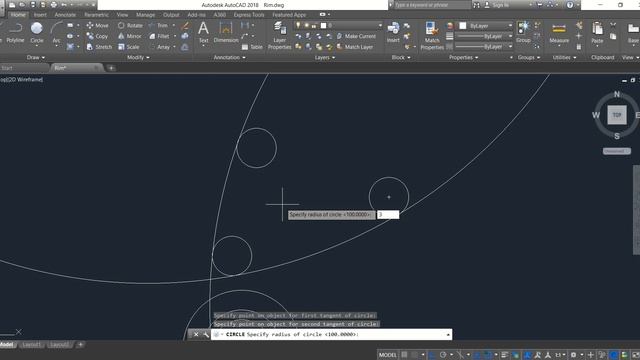Screen dimensions: 640x360
Task: Toggle lineweight display in status bar
Action: [x=504, y=355]
